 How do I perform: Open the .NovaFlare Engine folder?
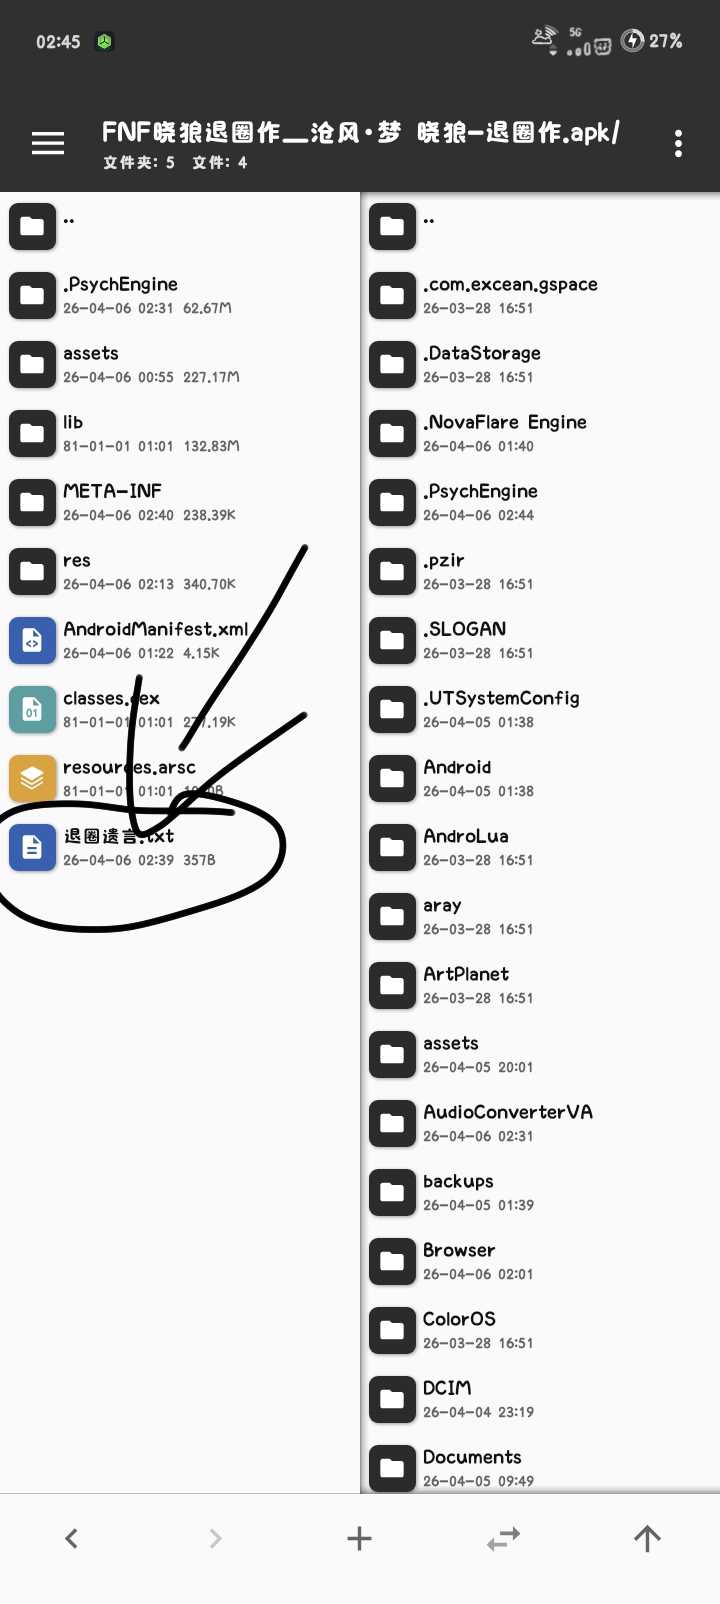(x=540, y=433)
